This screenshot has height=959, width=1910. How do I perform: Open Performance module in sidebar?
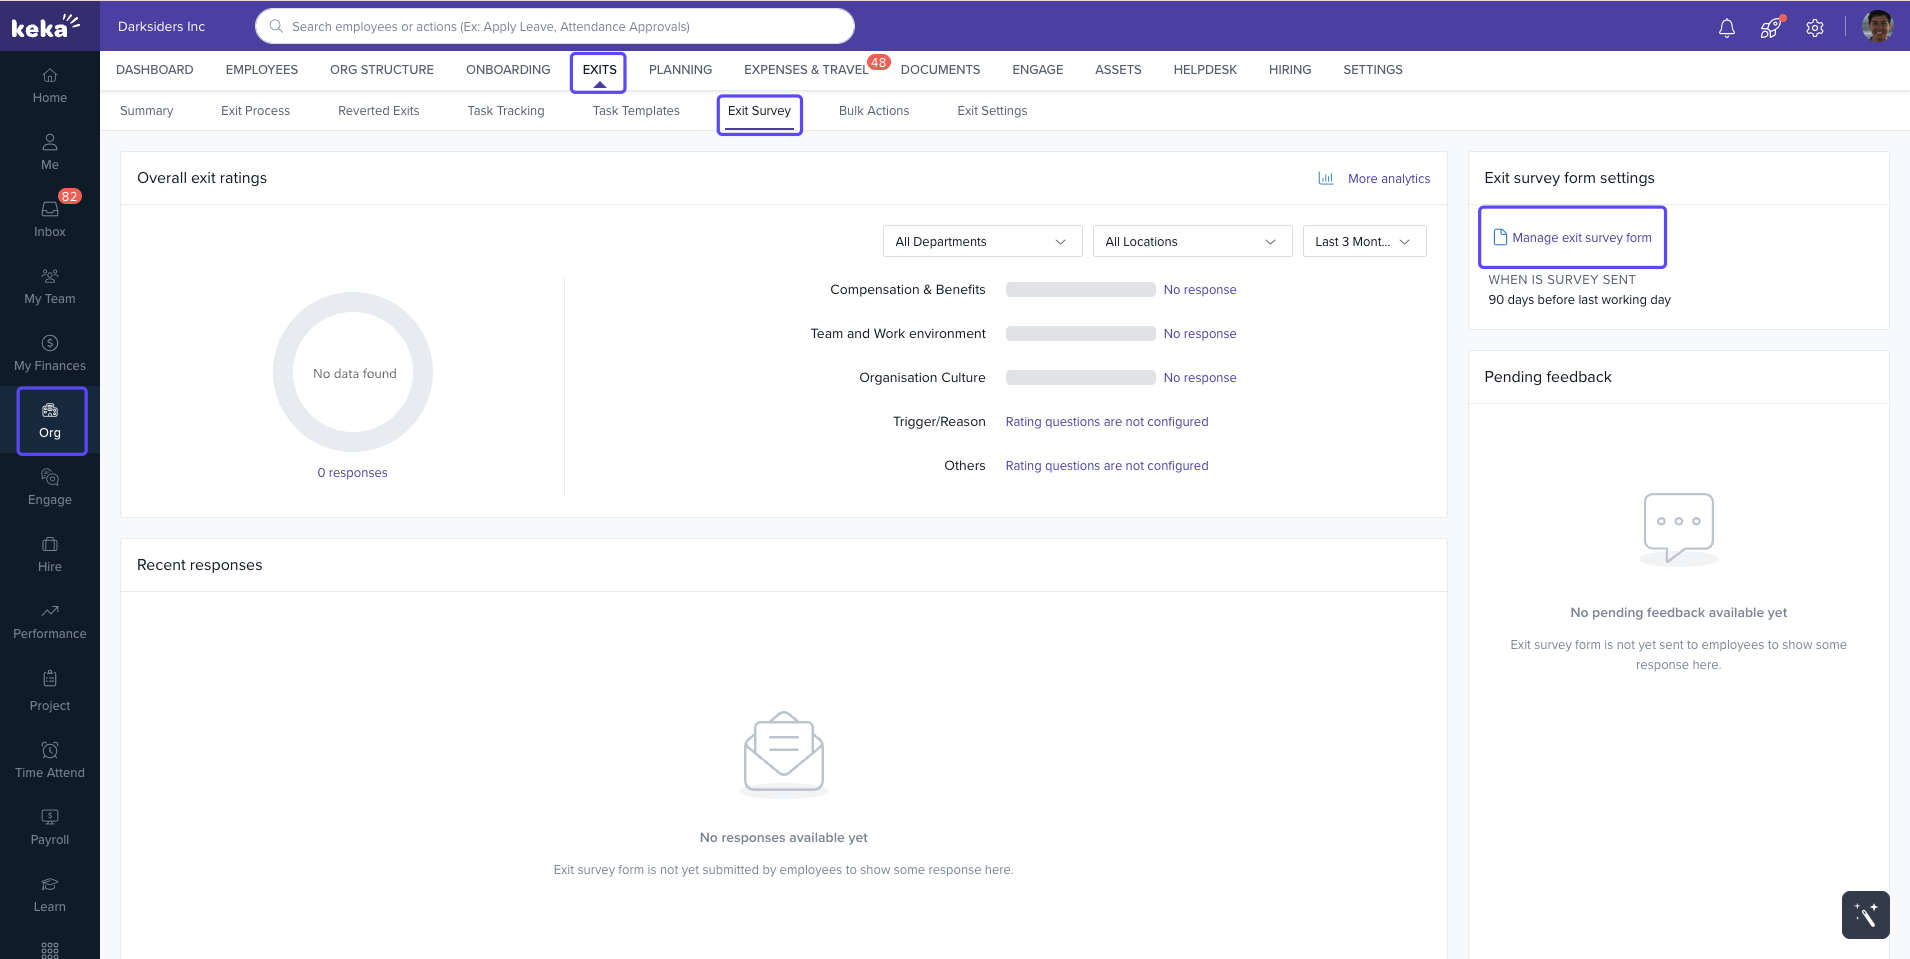[x=50, y=620]
